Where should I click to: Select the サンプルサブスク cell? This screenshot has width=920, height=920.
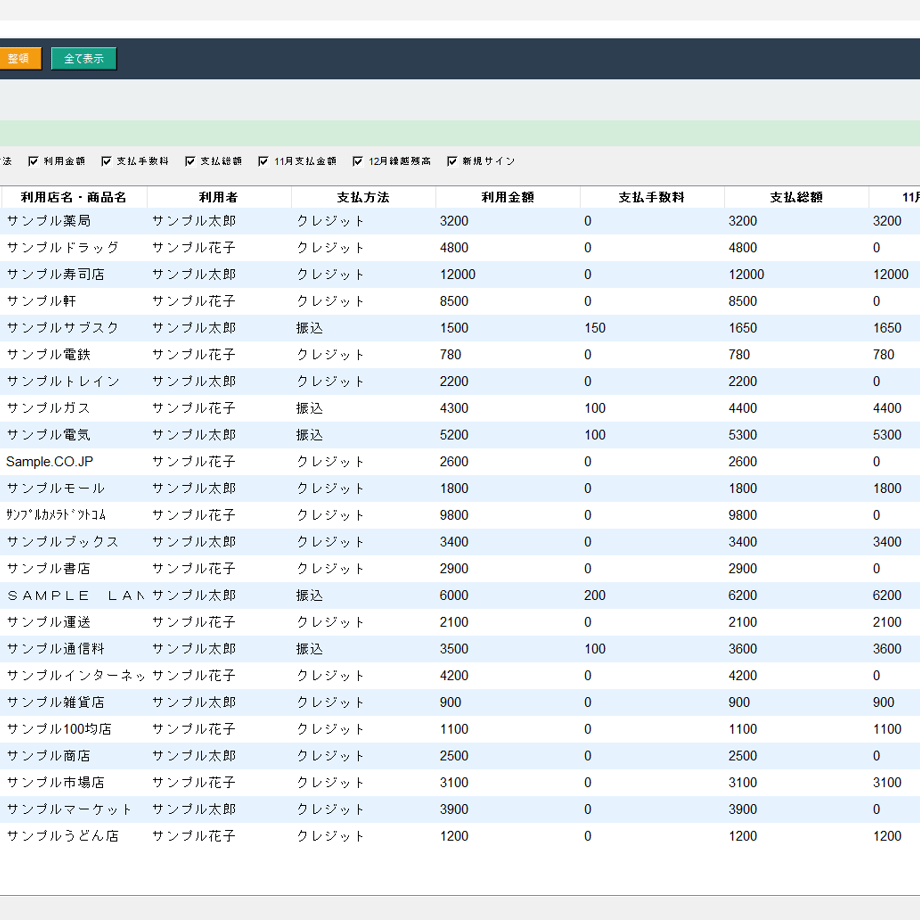pyautogui.click(x=63, y=328)
